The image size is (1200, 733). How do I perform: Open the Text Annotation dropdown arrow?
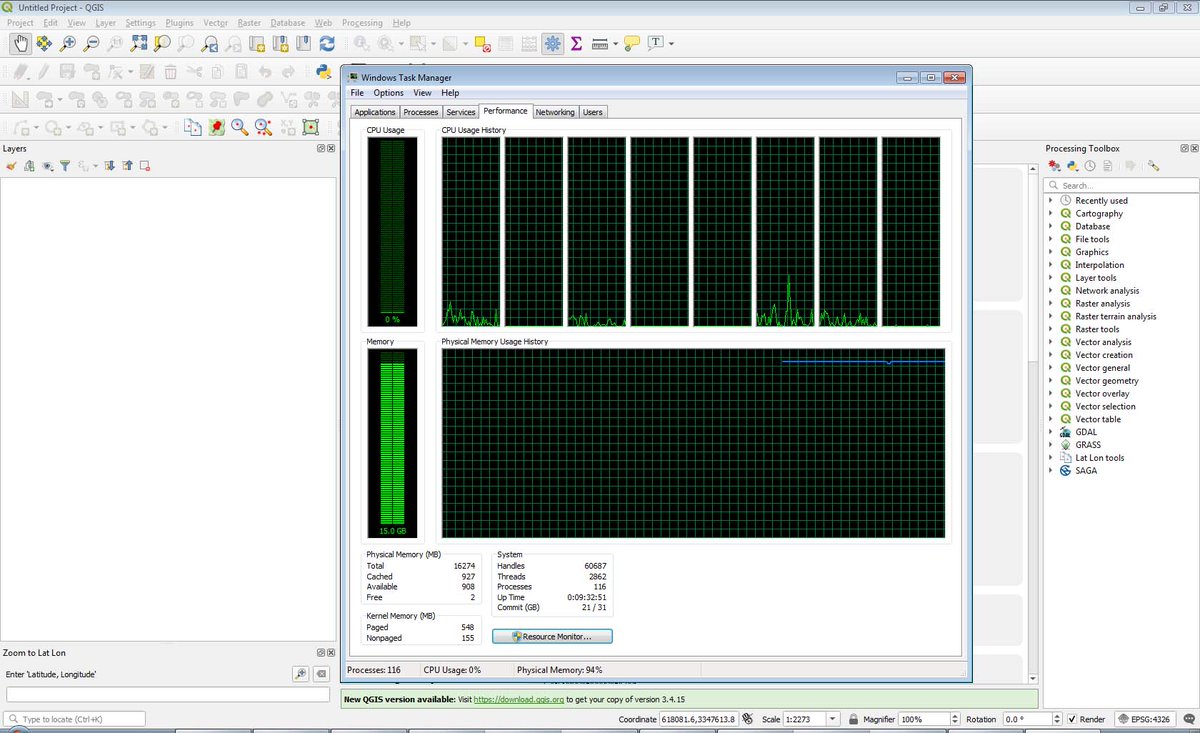click(671, 44)
